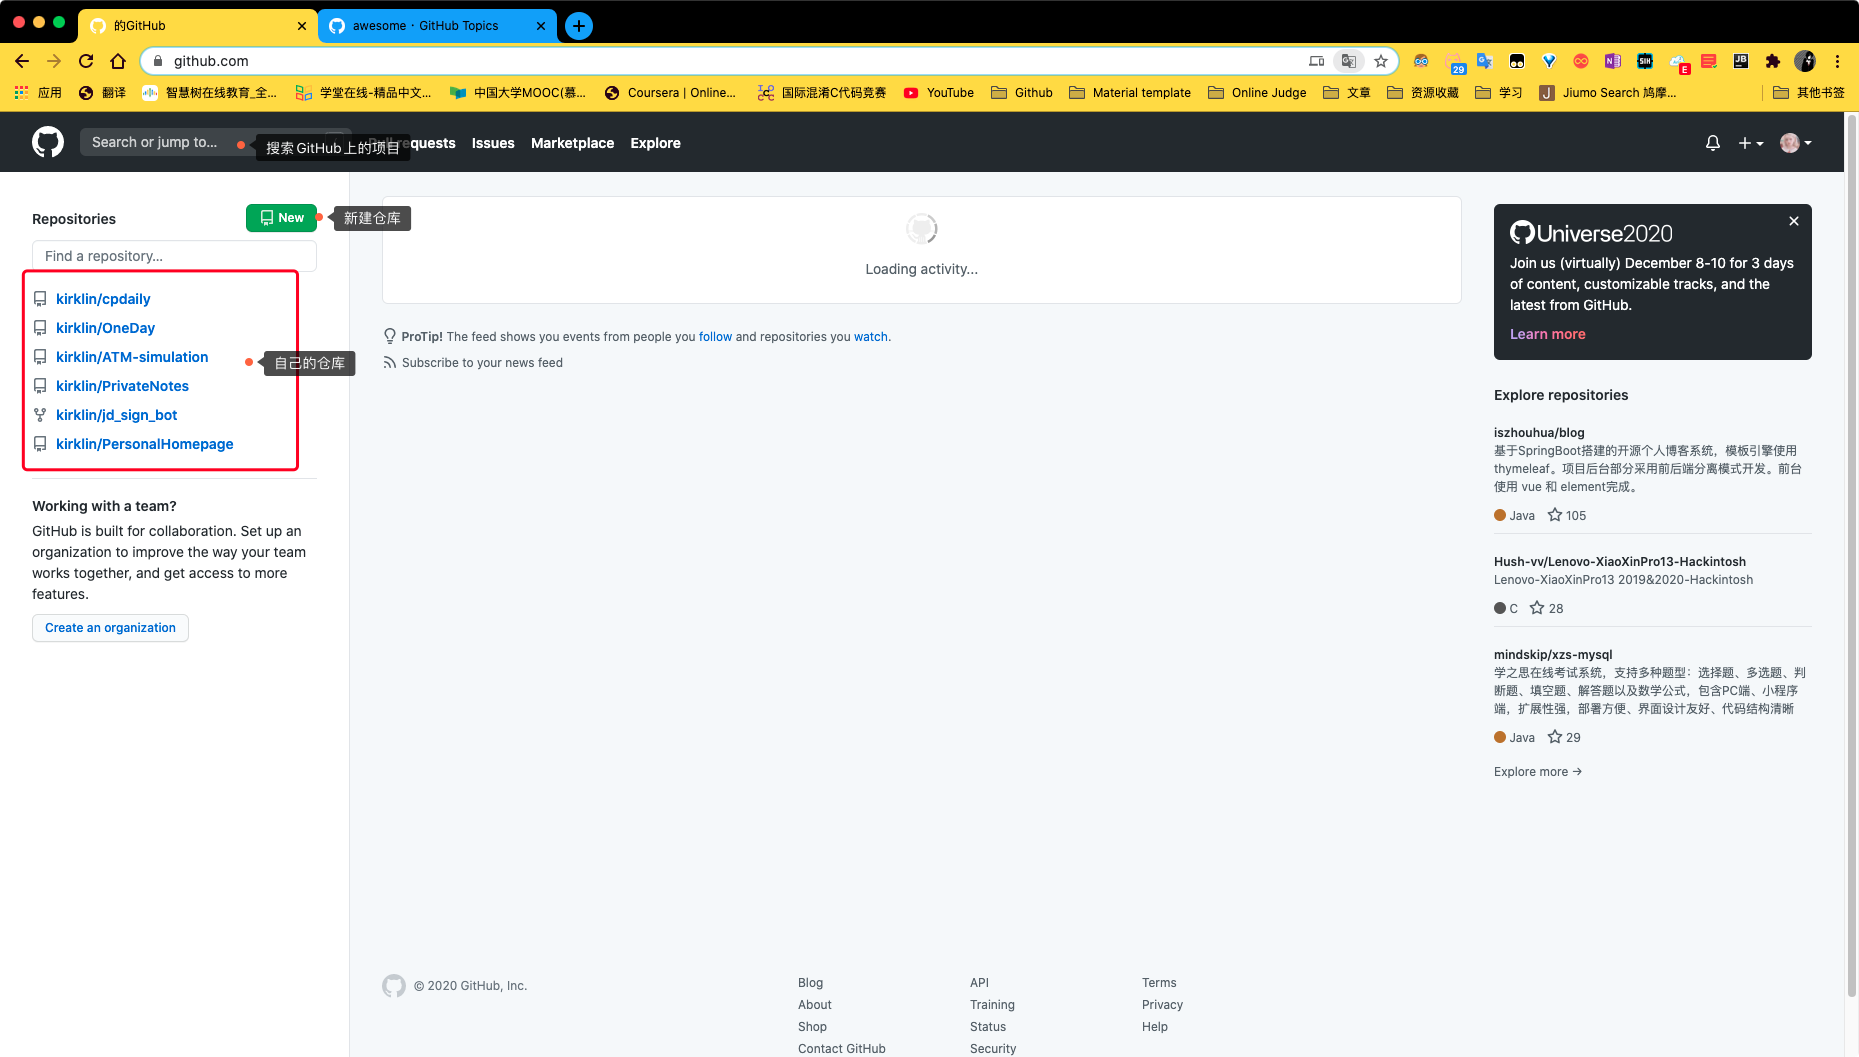Click the browser home icon
The height and width of the screenshot is (1057, 1859).
118,61
